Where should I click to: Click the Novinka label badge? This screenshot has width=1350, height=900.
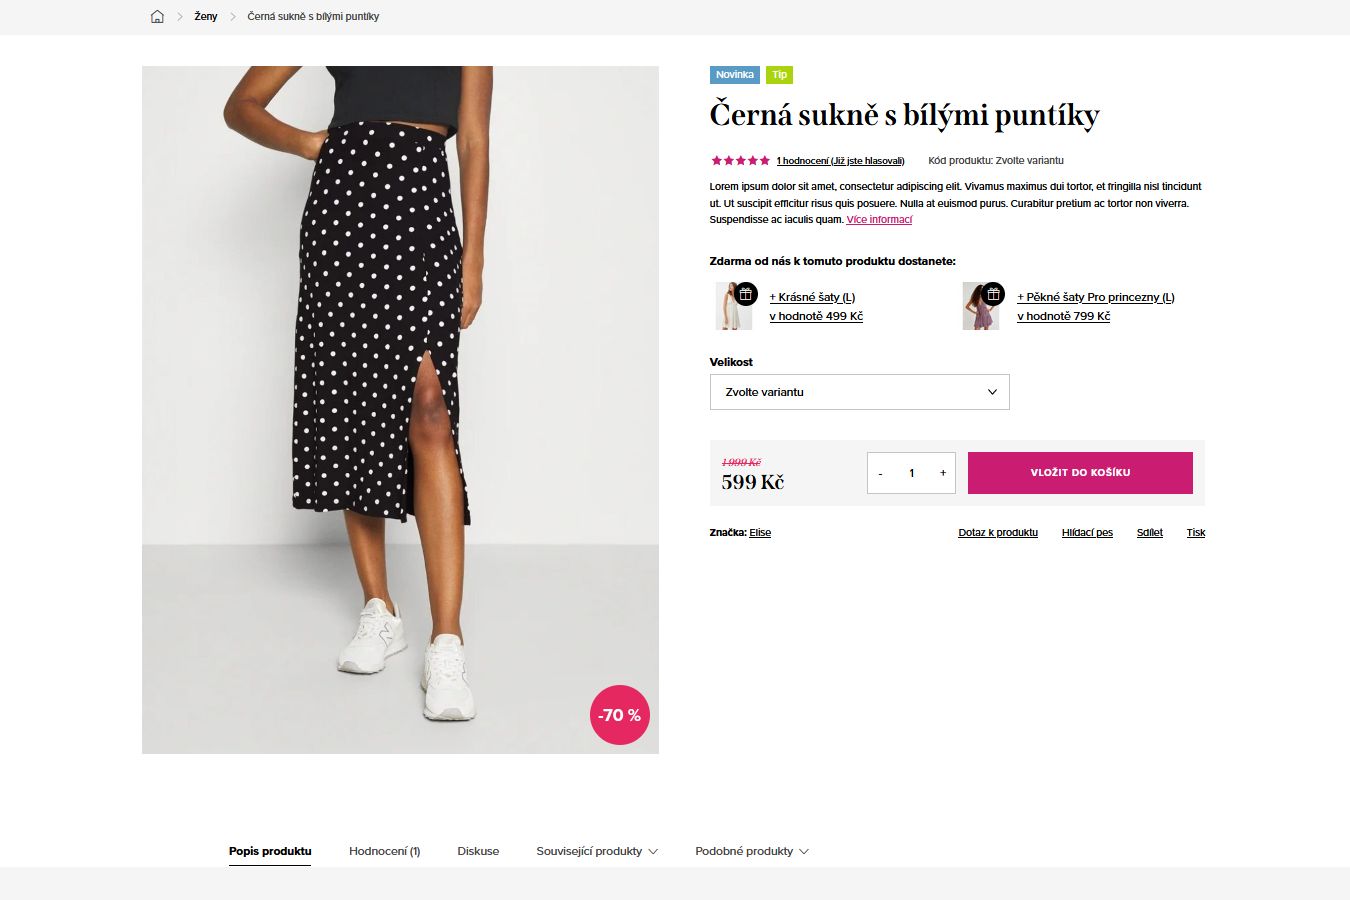click(735, 75)
